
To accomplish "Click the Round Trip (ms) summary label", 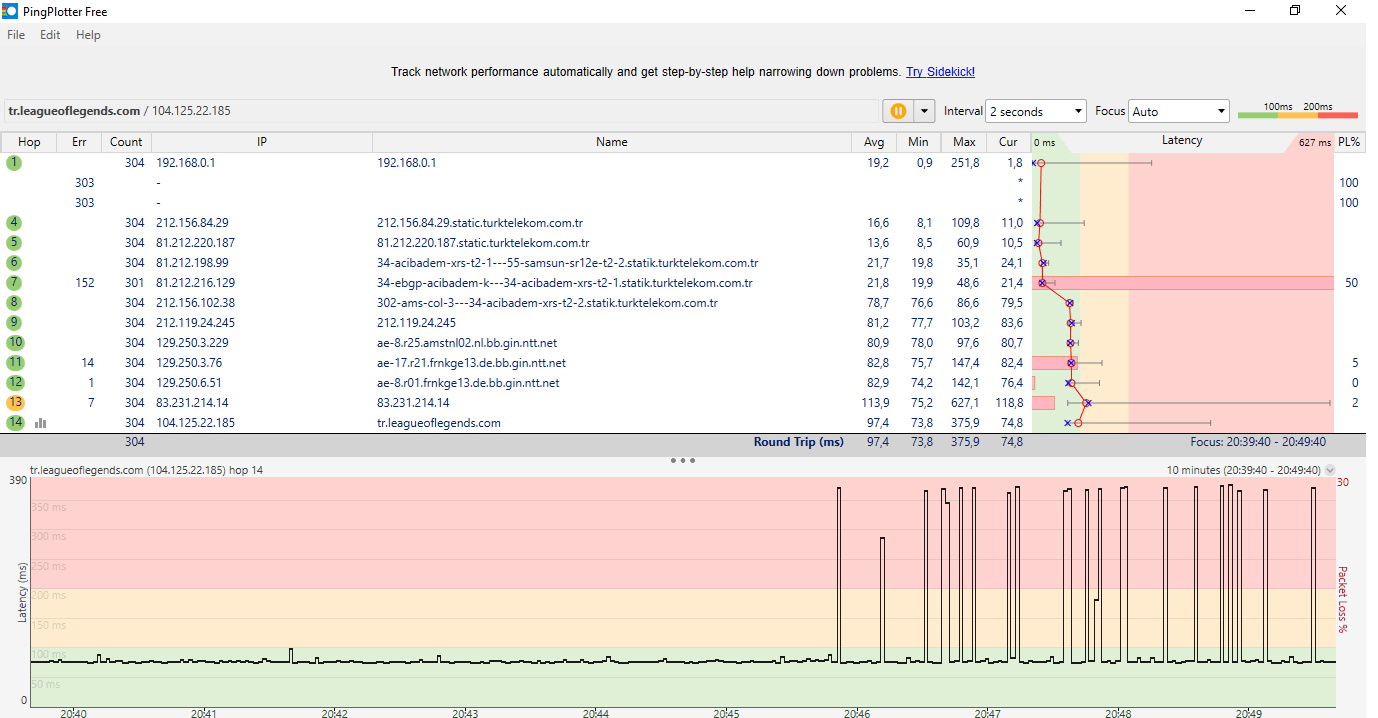I will pyautogui.click(x=799, y=441).
